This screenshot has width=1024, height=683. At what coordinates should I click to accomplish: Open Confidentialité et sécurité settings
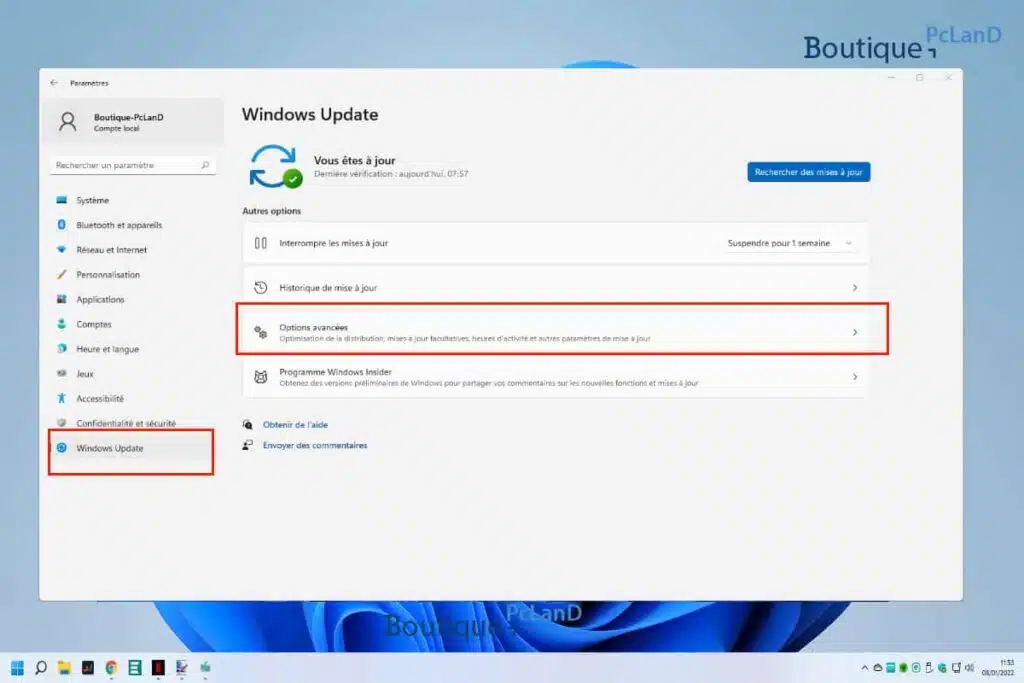(x=133, y=424)
